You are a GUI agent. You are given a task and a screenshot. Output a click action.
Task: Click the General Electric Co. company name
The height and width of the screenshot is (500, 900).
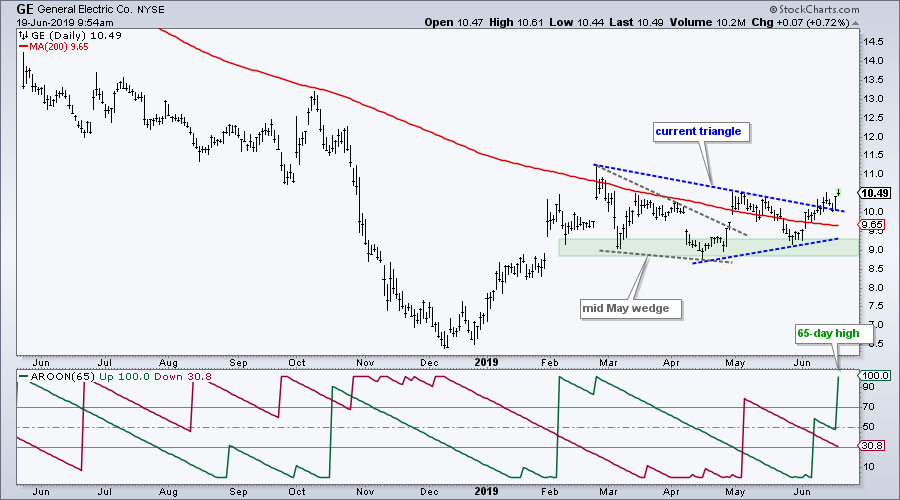click(x=85, y=10)
